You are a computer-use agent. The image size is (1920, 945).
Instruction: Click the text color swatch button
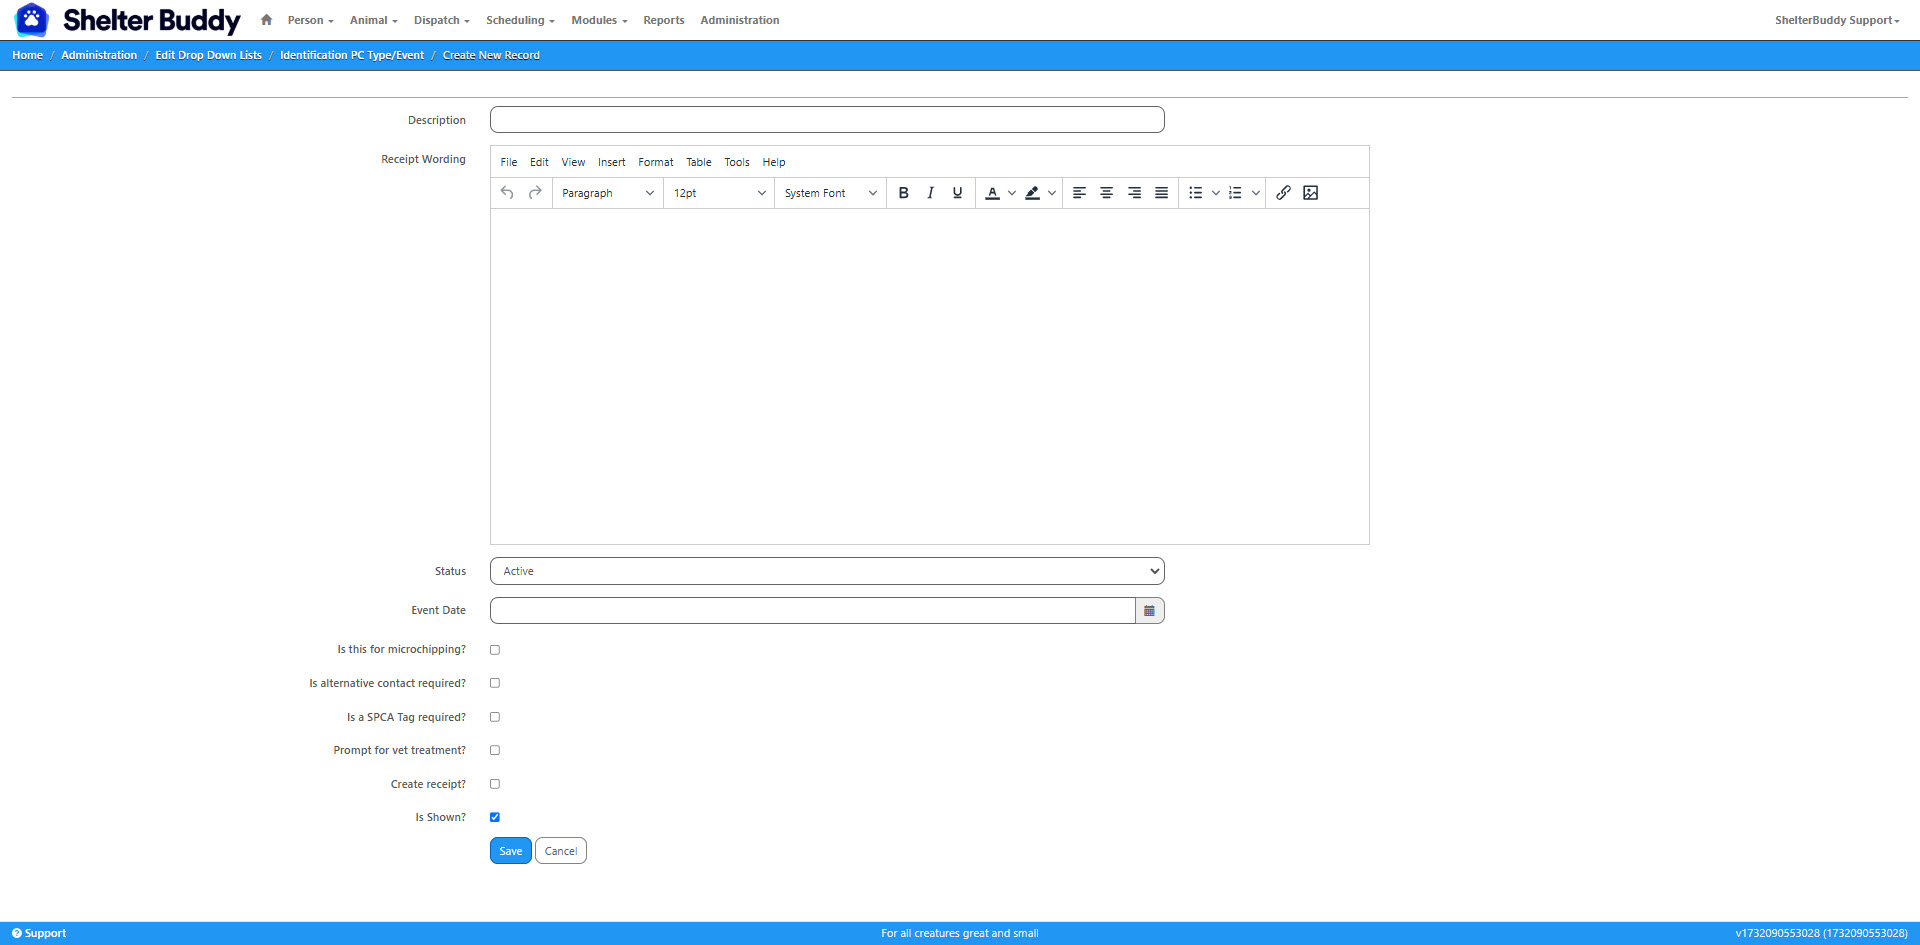point(992,193)
